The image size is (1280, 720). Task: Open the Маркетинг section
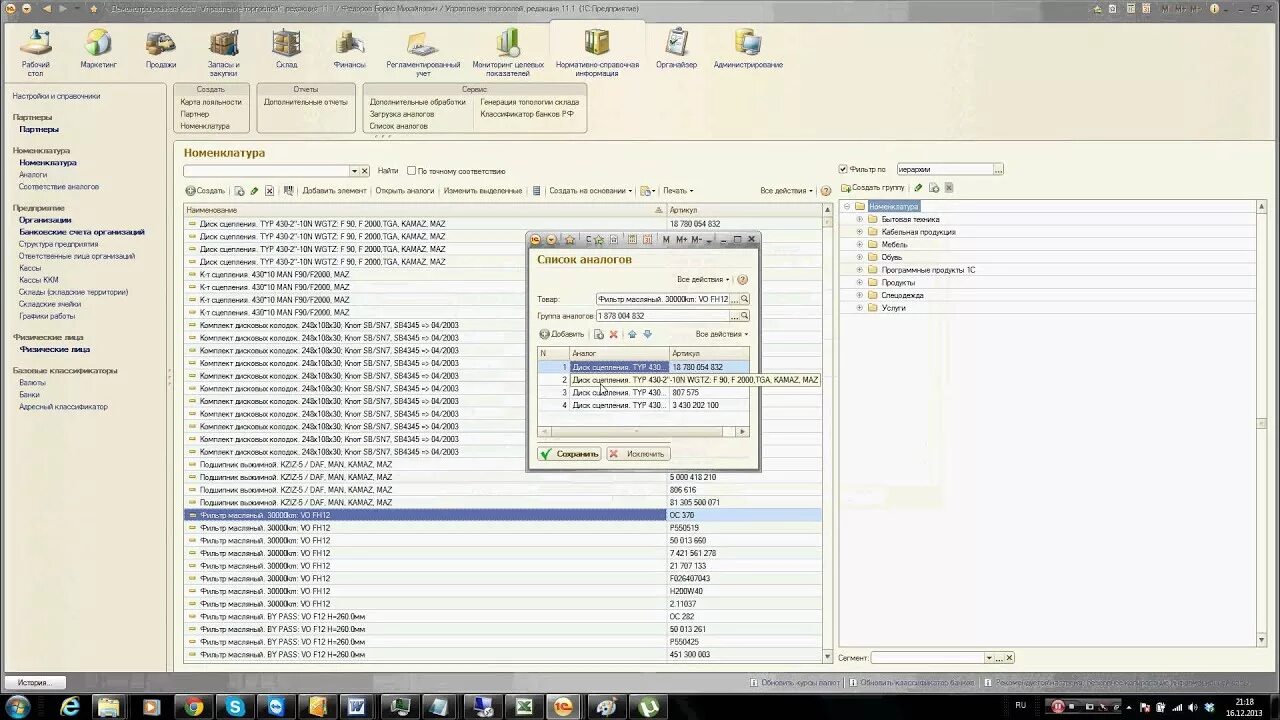(x=98, y=49)
